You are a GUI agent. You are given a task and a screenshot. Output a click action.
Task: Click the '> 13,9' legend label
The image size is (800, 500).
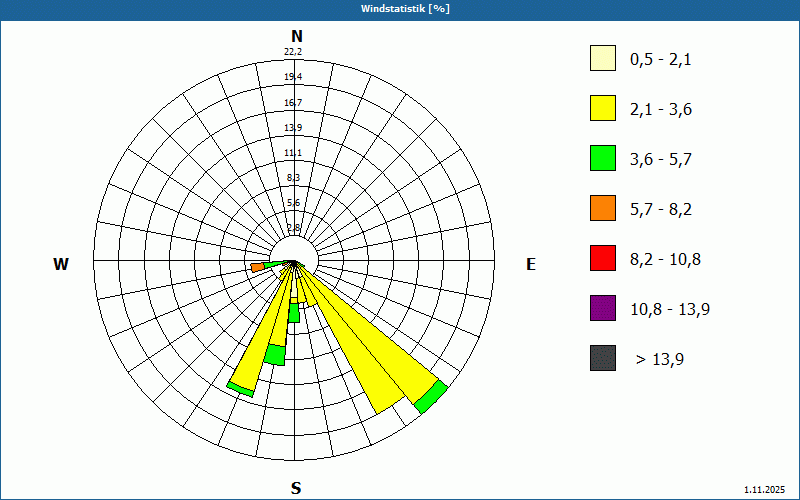(x=660, y=360)
